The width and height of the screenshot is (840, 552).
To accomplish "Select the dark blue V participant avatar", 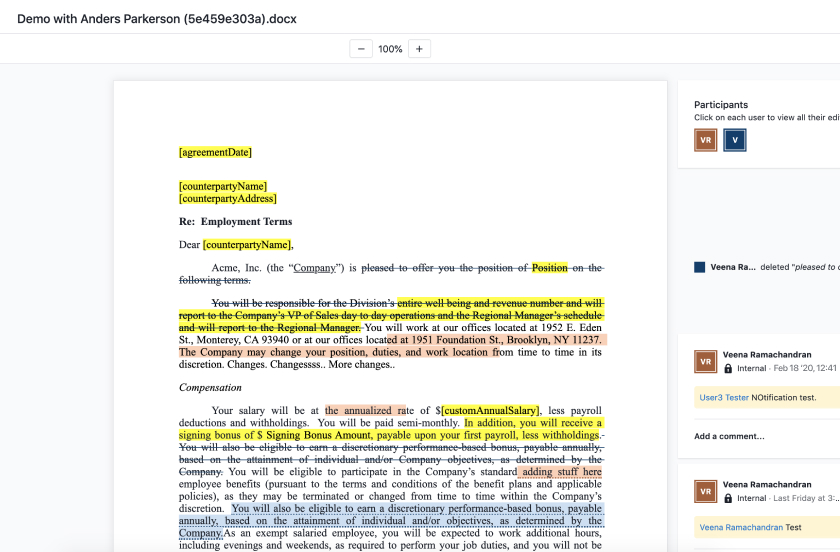I will (735, 140).
